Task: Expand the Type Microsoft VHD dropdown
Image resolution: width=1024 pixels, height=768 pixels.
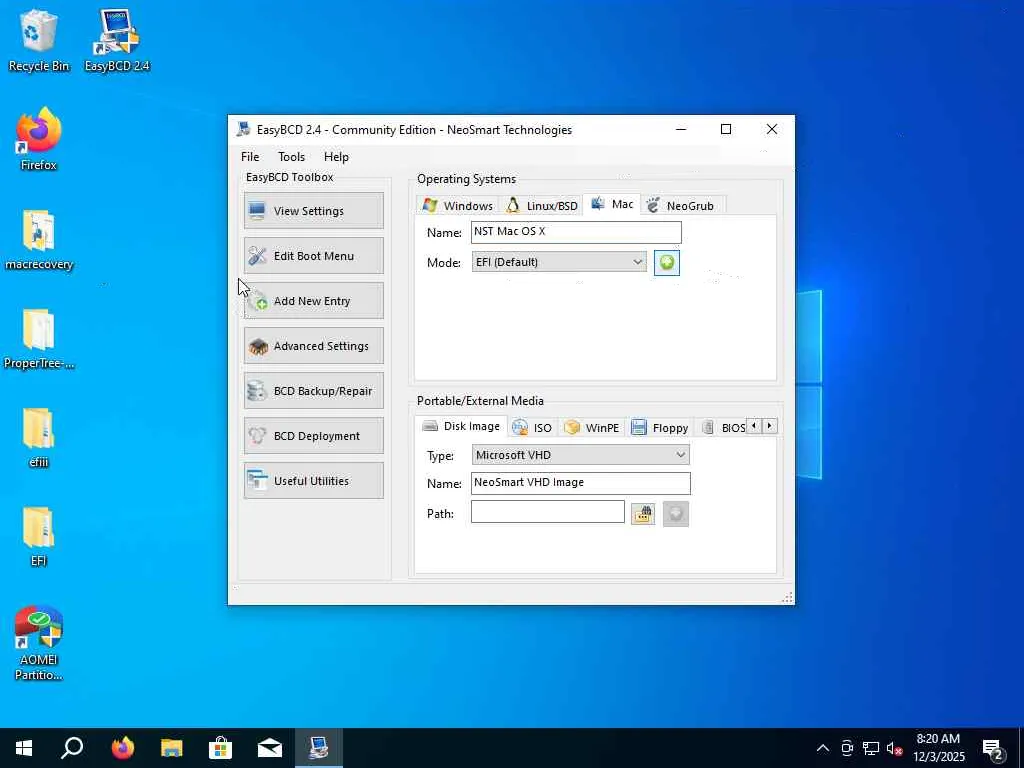Action: click(581, 455)
